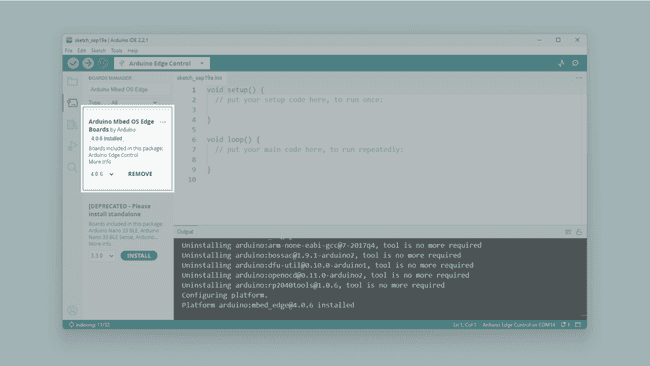Click the '4.0.6 installed' label
Screen dimensions: 650x366
pos(107,138)
